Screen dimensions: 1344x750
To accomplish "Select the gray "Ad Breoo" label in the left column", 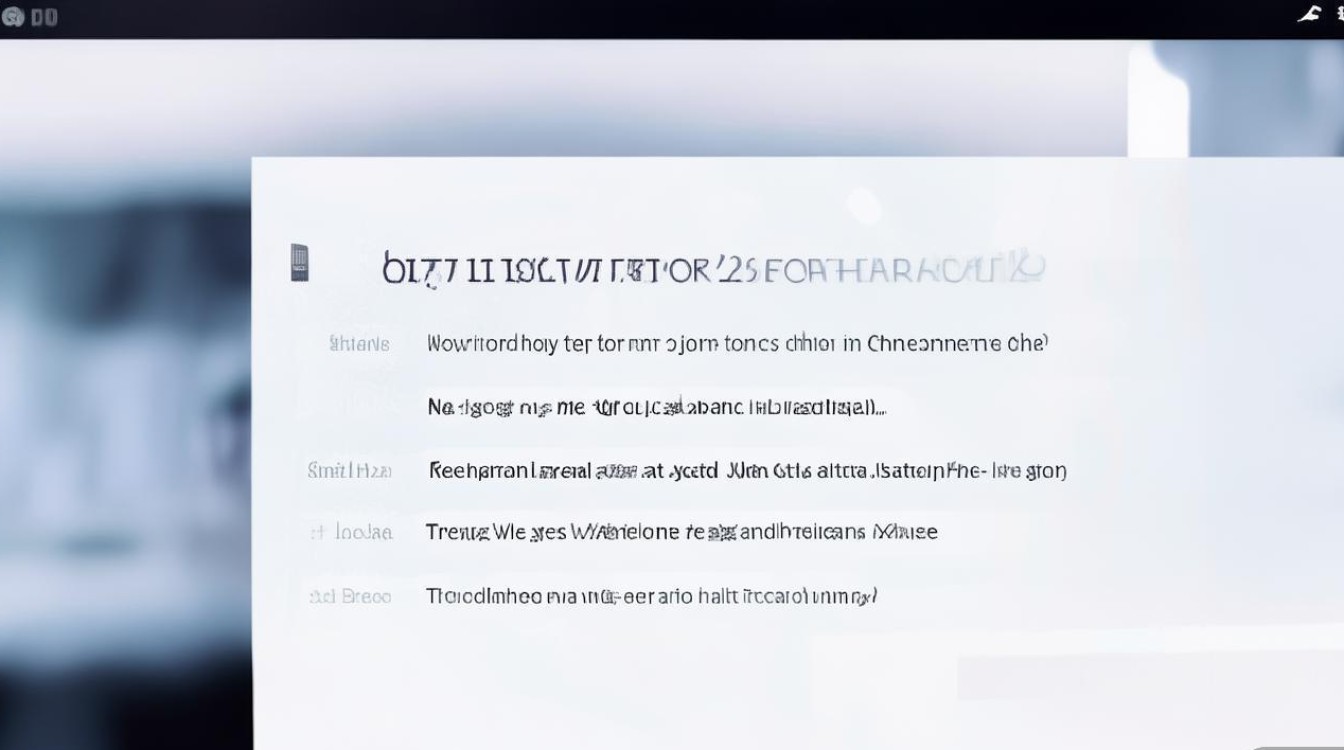I will click(350, 597).
